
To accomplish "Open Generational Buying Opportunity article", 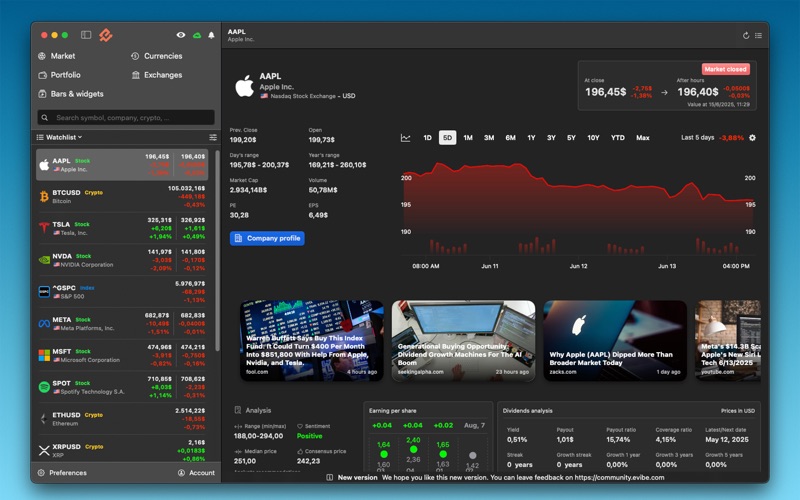I will pyautogui.click(x=463, y=340).
